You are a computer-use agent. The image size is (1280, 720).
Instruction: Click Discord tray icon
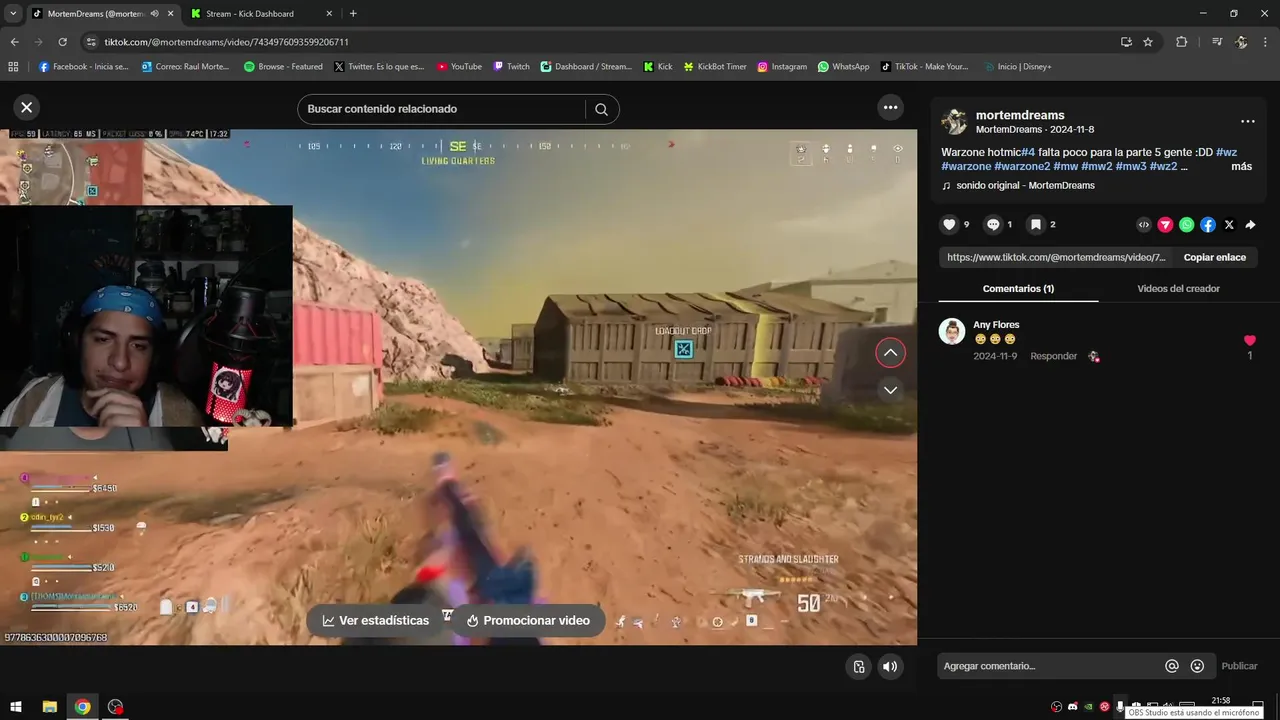pyautogui.click(x=1072, y=707)
